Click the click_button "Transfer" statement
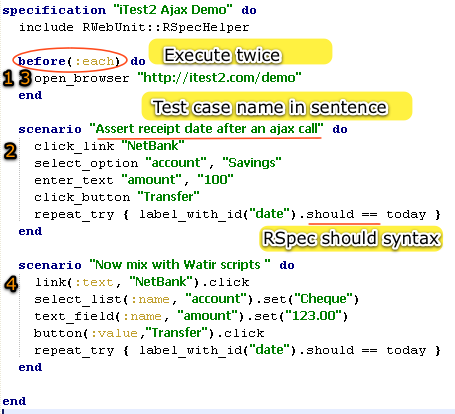This screenshot has width=455, height=414. click(x=117, y=197)
